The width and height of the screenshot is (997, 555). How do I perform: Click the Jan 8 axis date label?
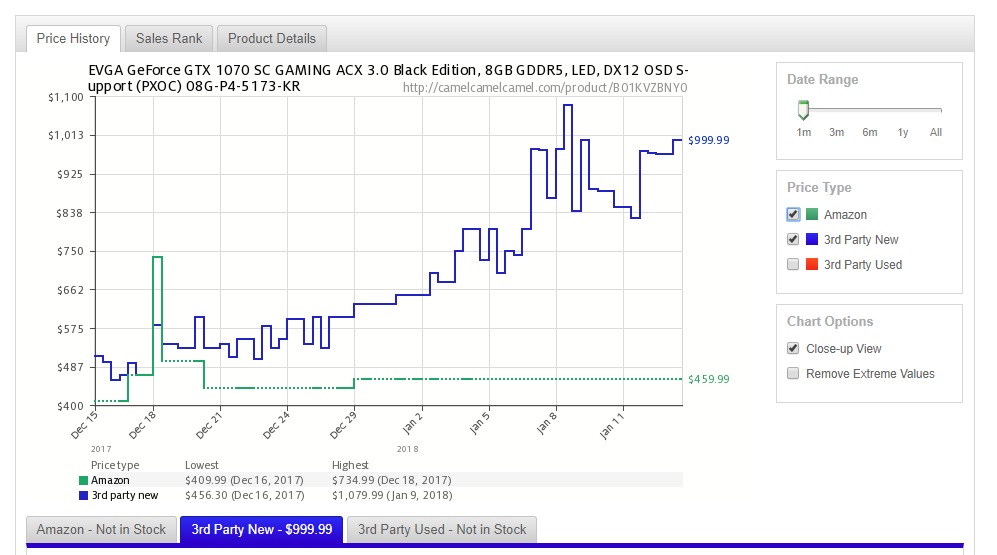[547, 423]
